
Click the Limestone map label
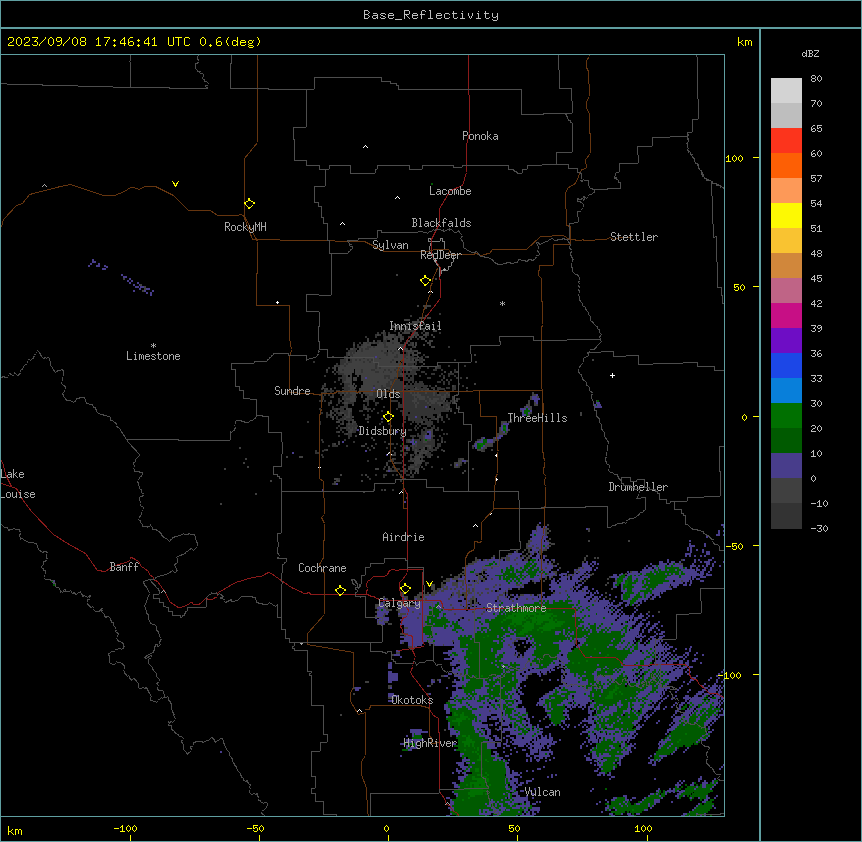(x=153, y=356)
